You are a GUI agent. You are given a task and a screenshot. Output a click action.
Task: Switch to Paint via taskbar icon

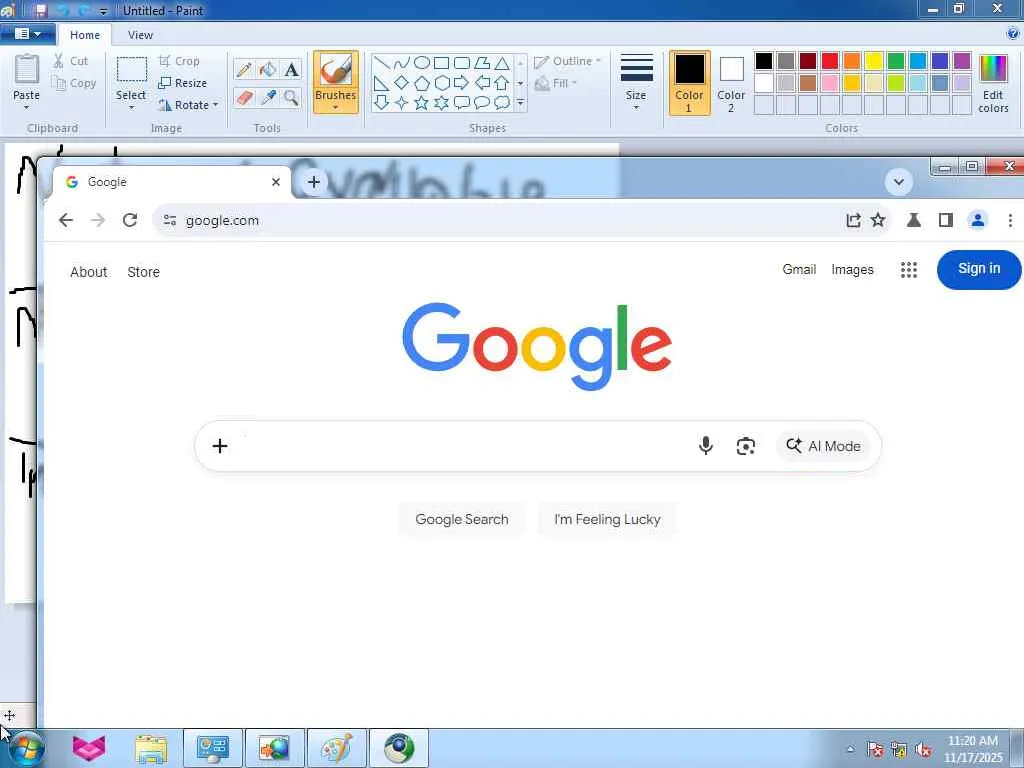coord(336,748)
